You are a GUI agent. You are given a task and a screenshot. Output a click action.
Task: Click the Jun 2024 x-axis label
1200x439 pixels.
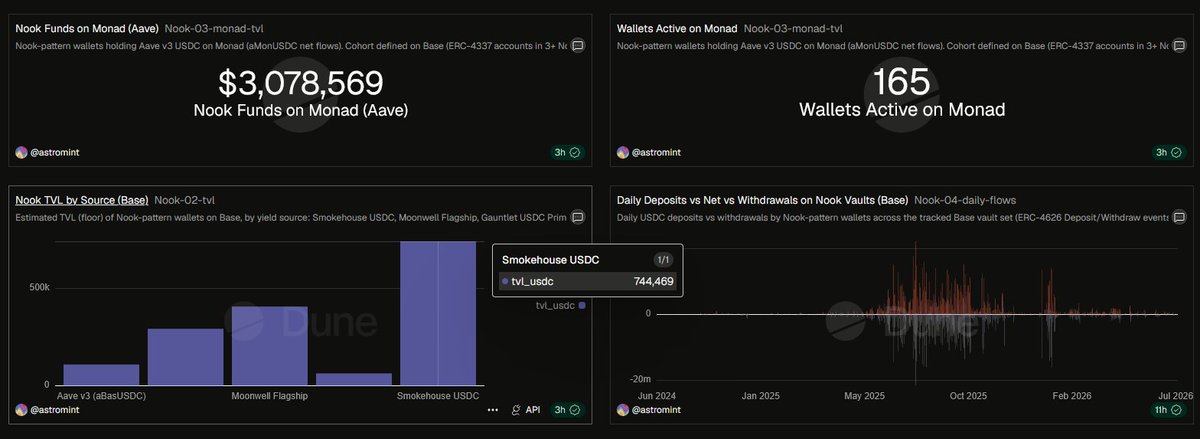pyautogui.click(x=658, y=396)
